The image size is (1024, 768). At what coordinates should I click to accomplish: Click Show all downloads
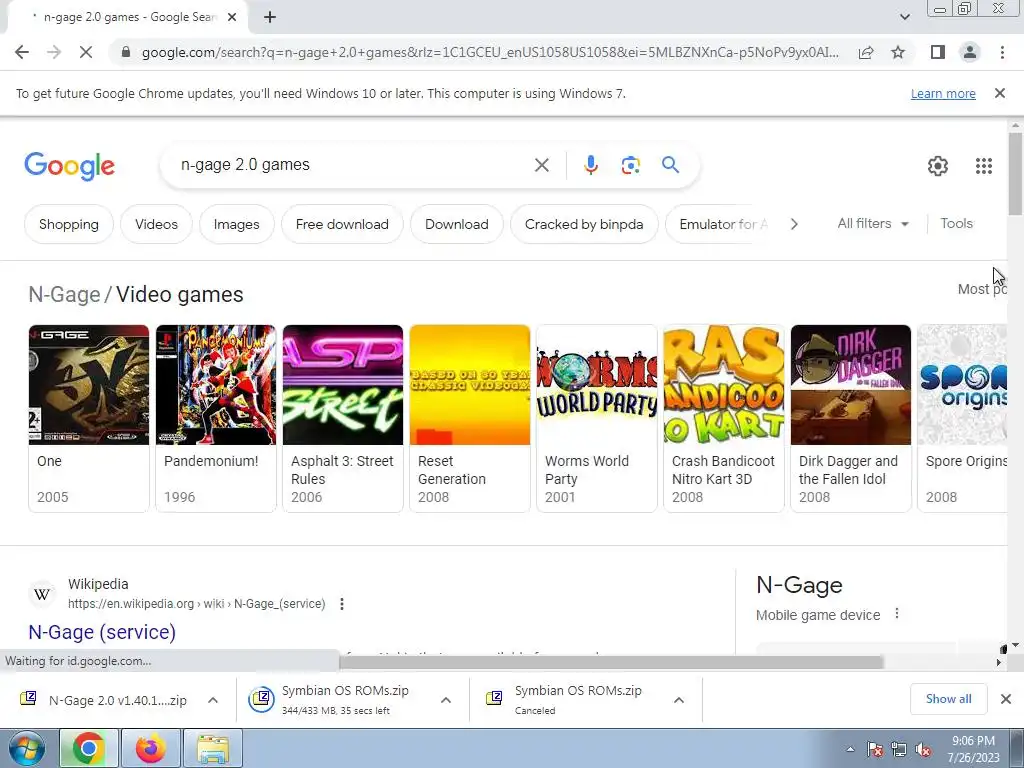point(948,699)
